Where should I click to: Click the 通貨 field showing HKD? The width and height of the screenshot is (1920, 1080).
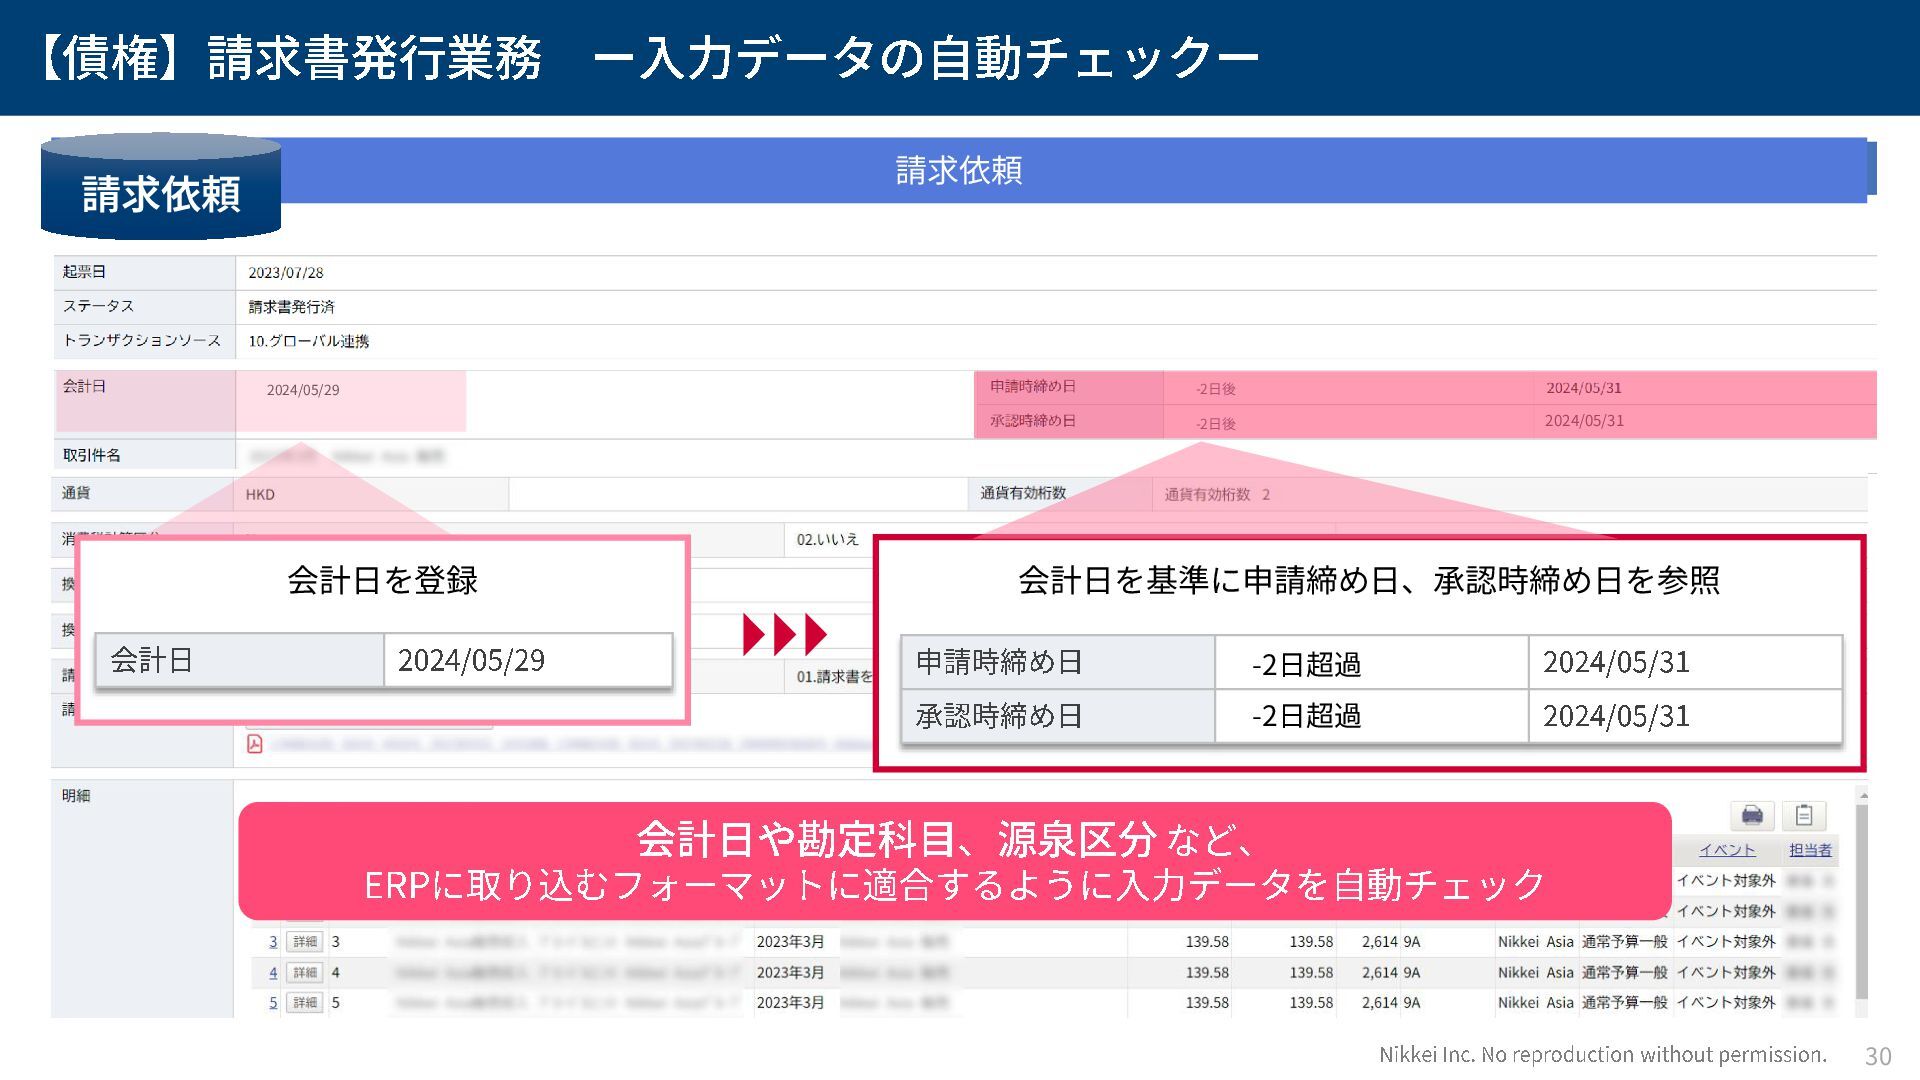click(260, 494)
